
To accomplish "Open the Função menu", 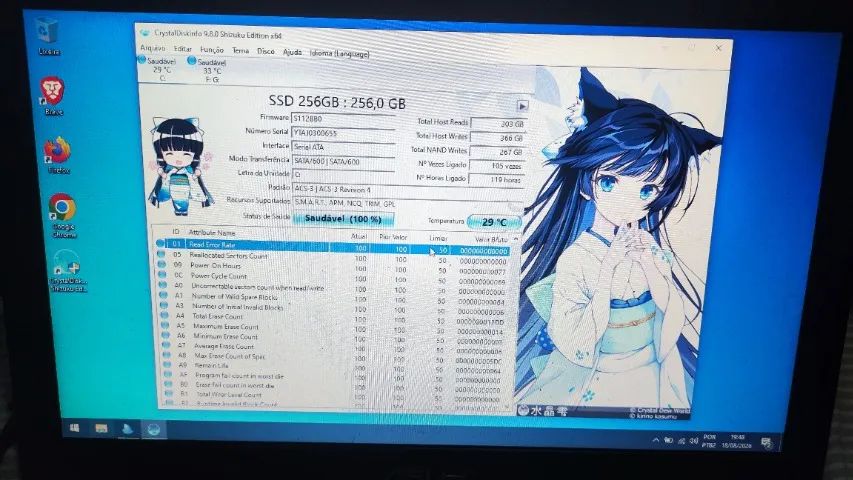I will [212, 50].
